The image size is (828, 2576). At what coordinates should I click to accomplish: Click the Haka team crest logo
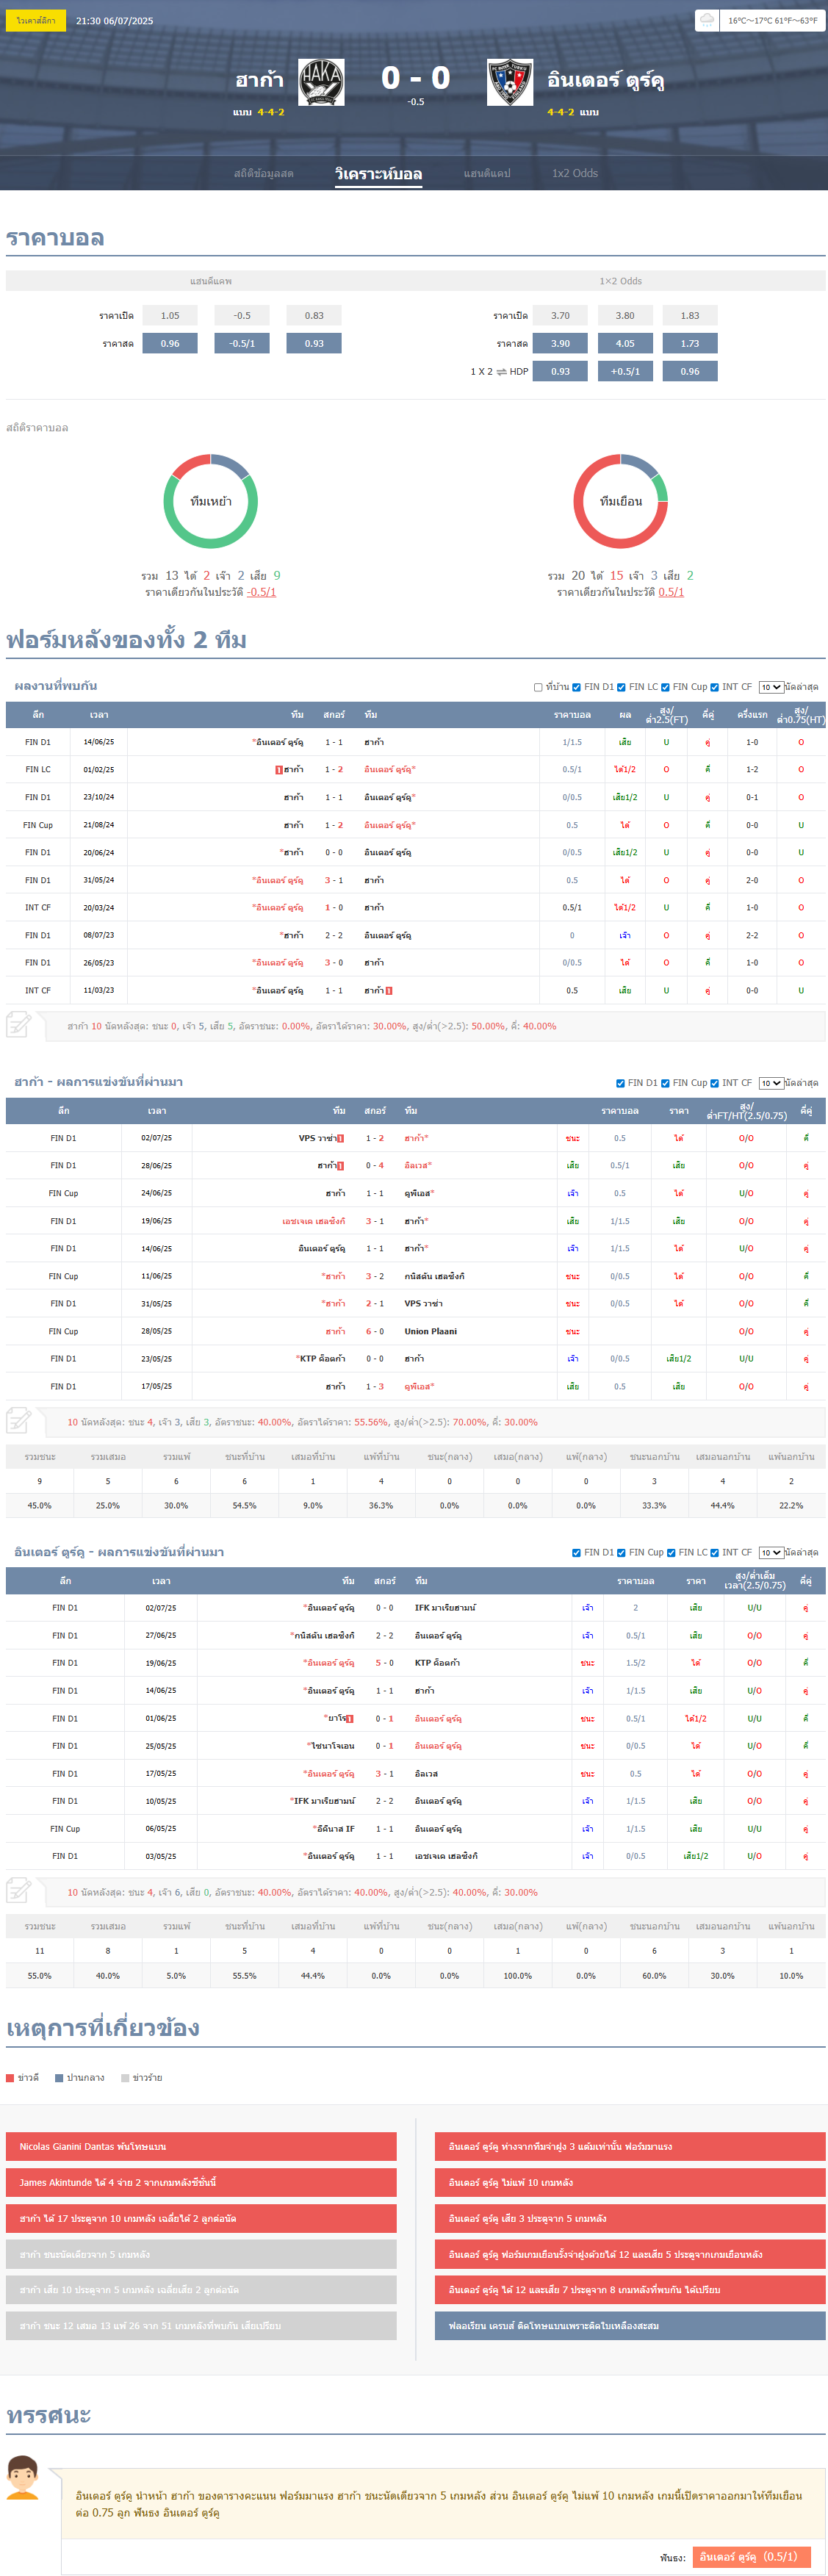pos(321,82)
